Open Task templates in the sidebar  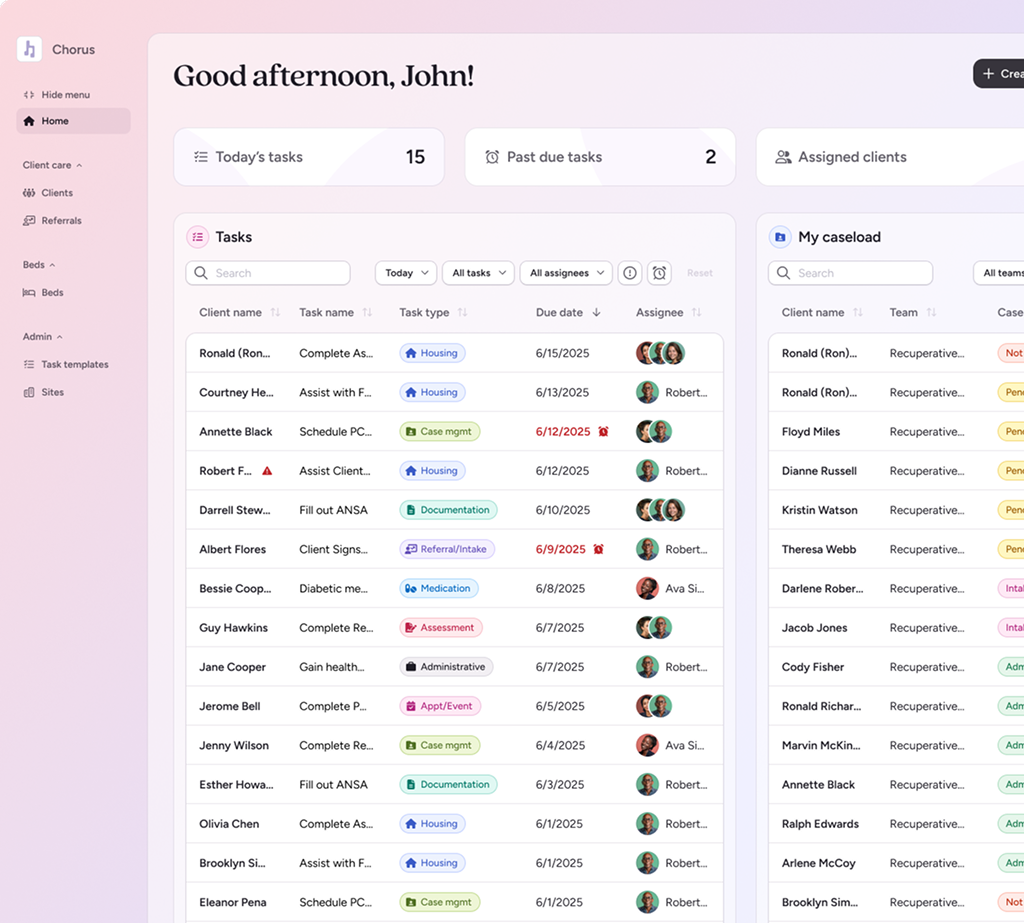[66, 364]
